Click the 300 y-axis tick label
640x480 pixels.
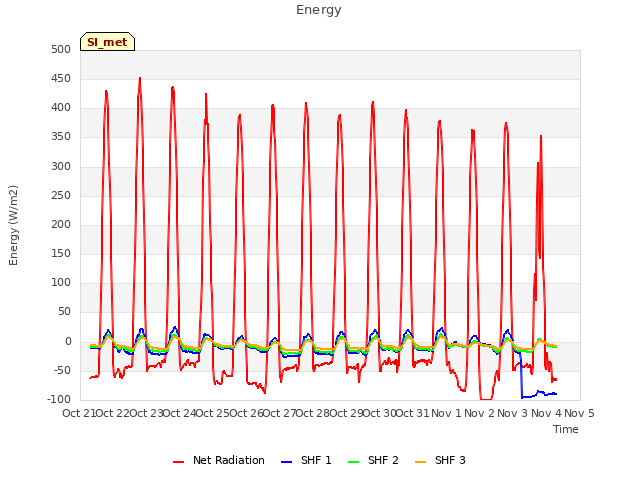click(x=61, y=166)
